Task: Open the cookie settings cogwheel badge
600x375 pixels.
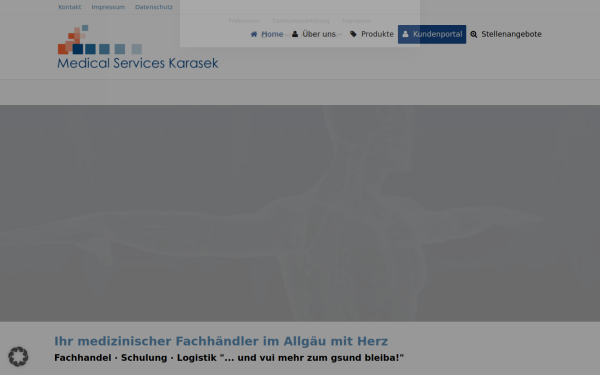Action: pyautogui.click(x=18, y=356)
